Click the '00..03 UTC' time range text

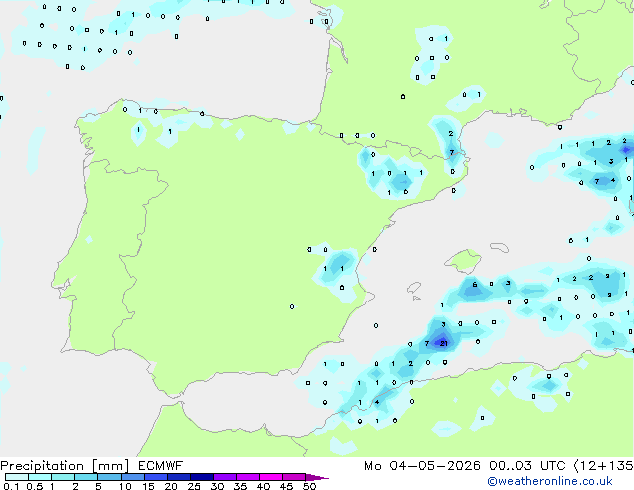tap(527, 466)
